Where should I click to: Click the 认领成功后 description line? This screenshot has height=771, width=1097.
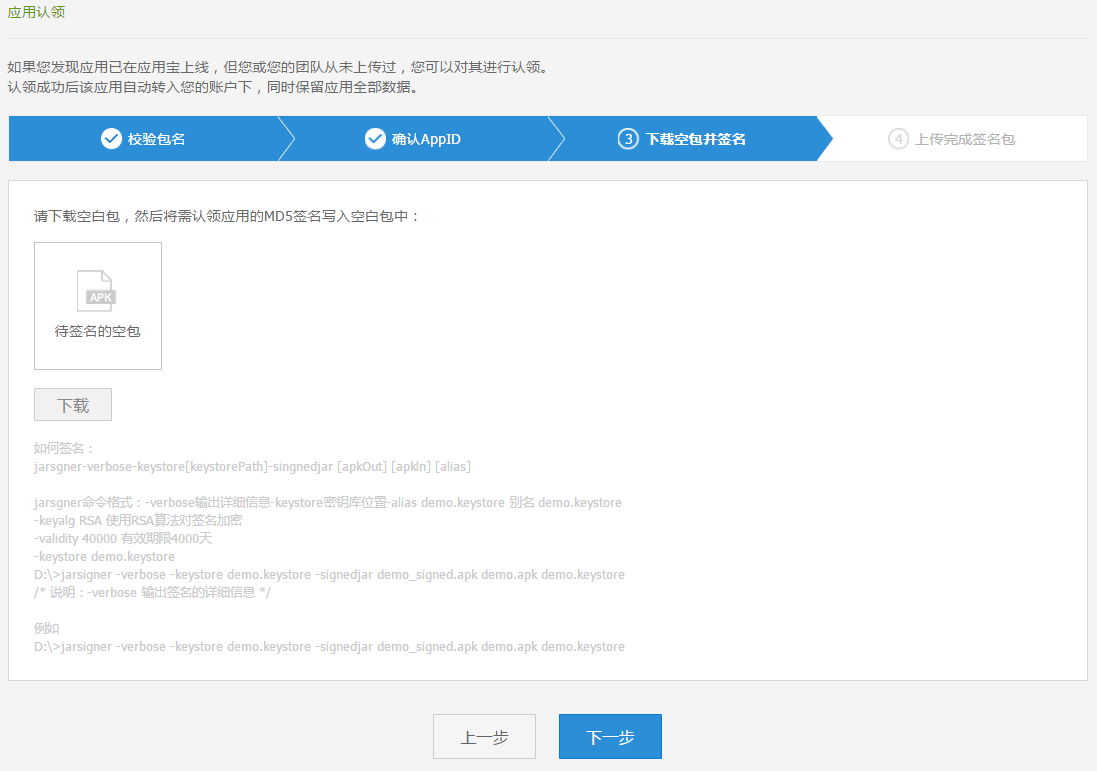[212, 87]
